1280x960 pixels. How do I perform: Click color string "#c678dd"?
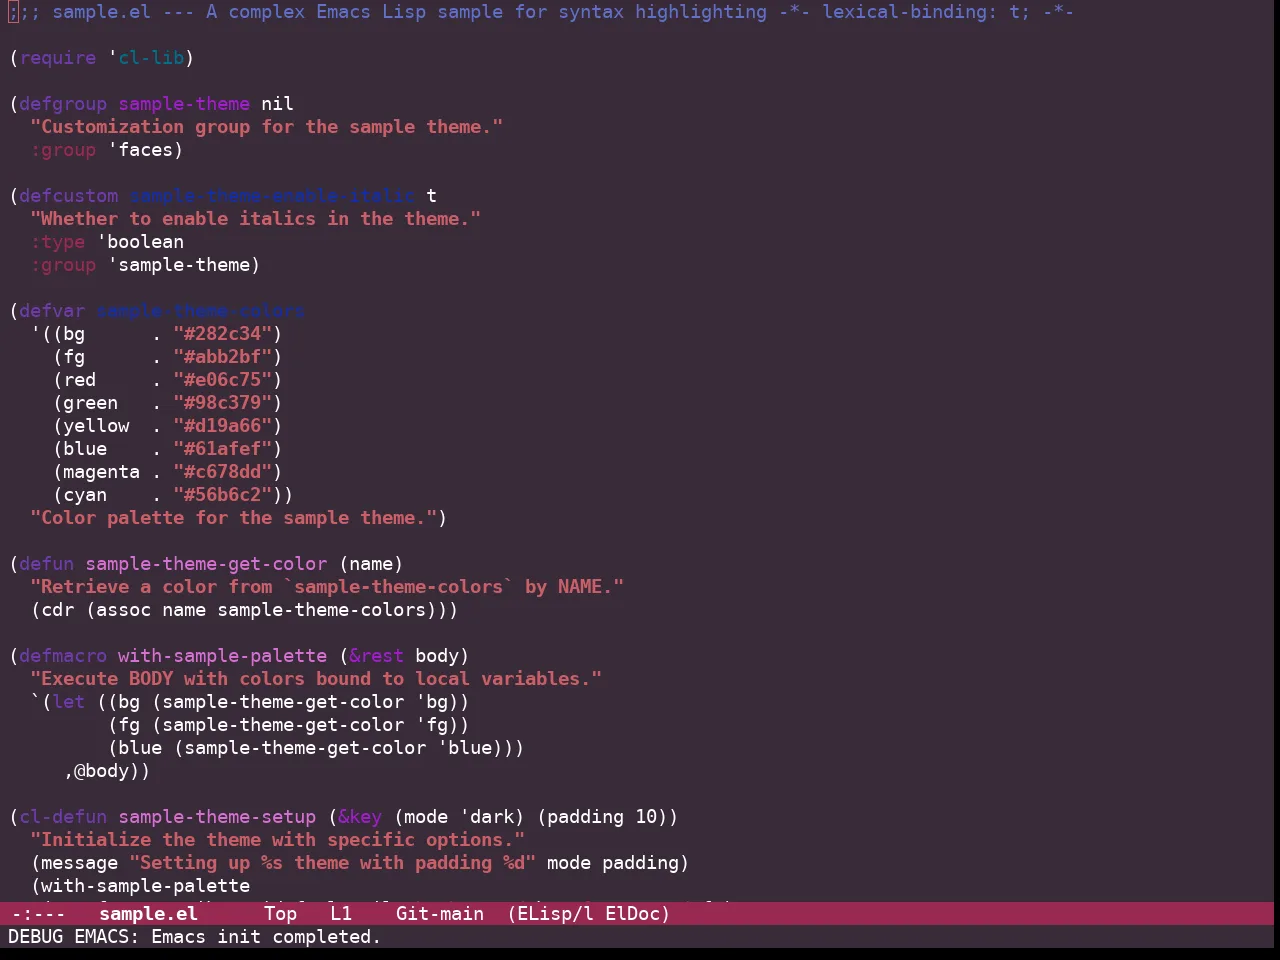pyautogui.click(x=223, y=472)
